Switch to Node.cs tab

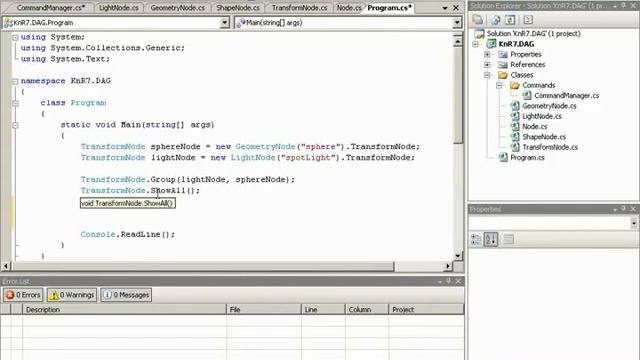pyautogui.click(x=349, y=8)
